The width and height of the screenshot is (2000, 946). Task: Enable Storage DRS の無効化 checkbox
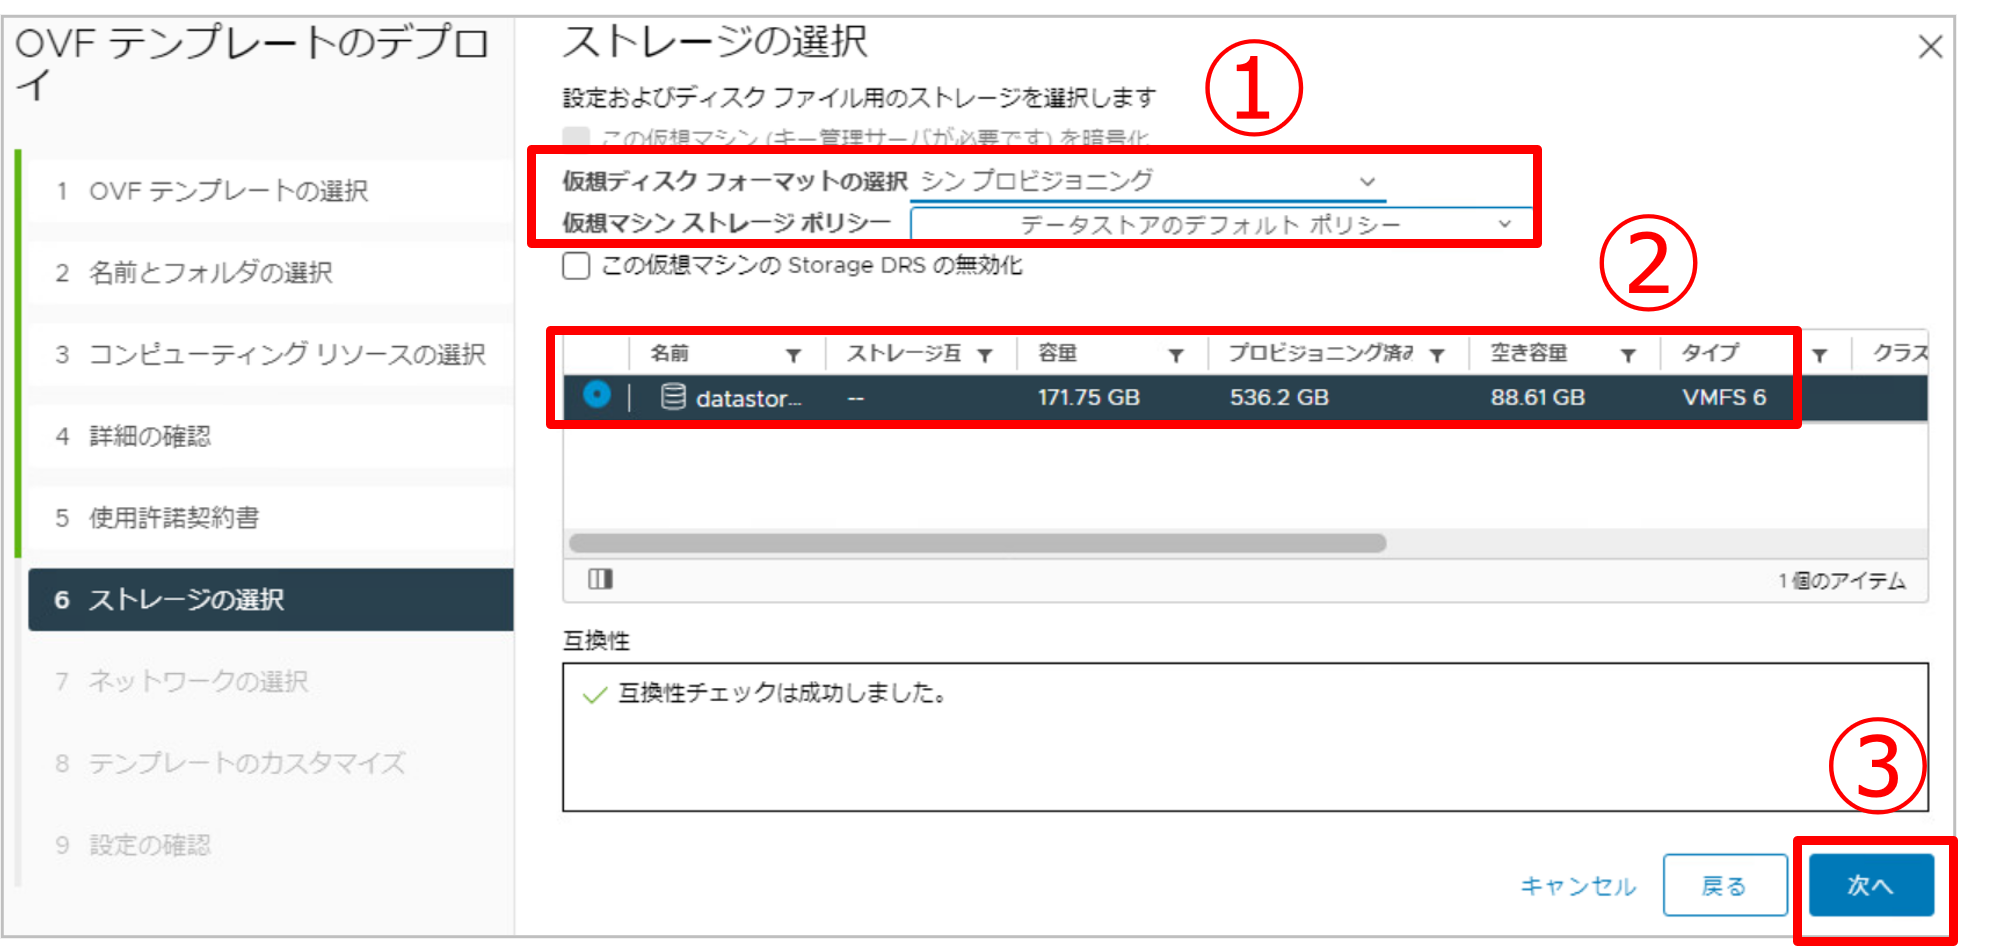pyautogui.click(x=576, y=266)
